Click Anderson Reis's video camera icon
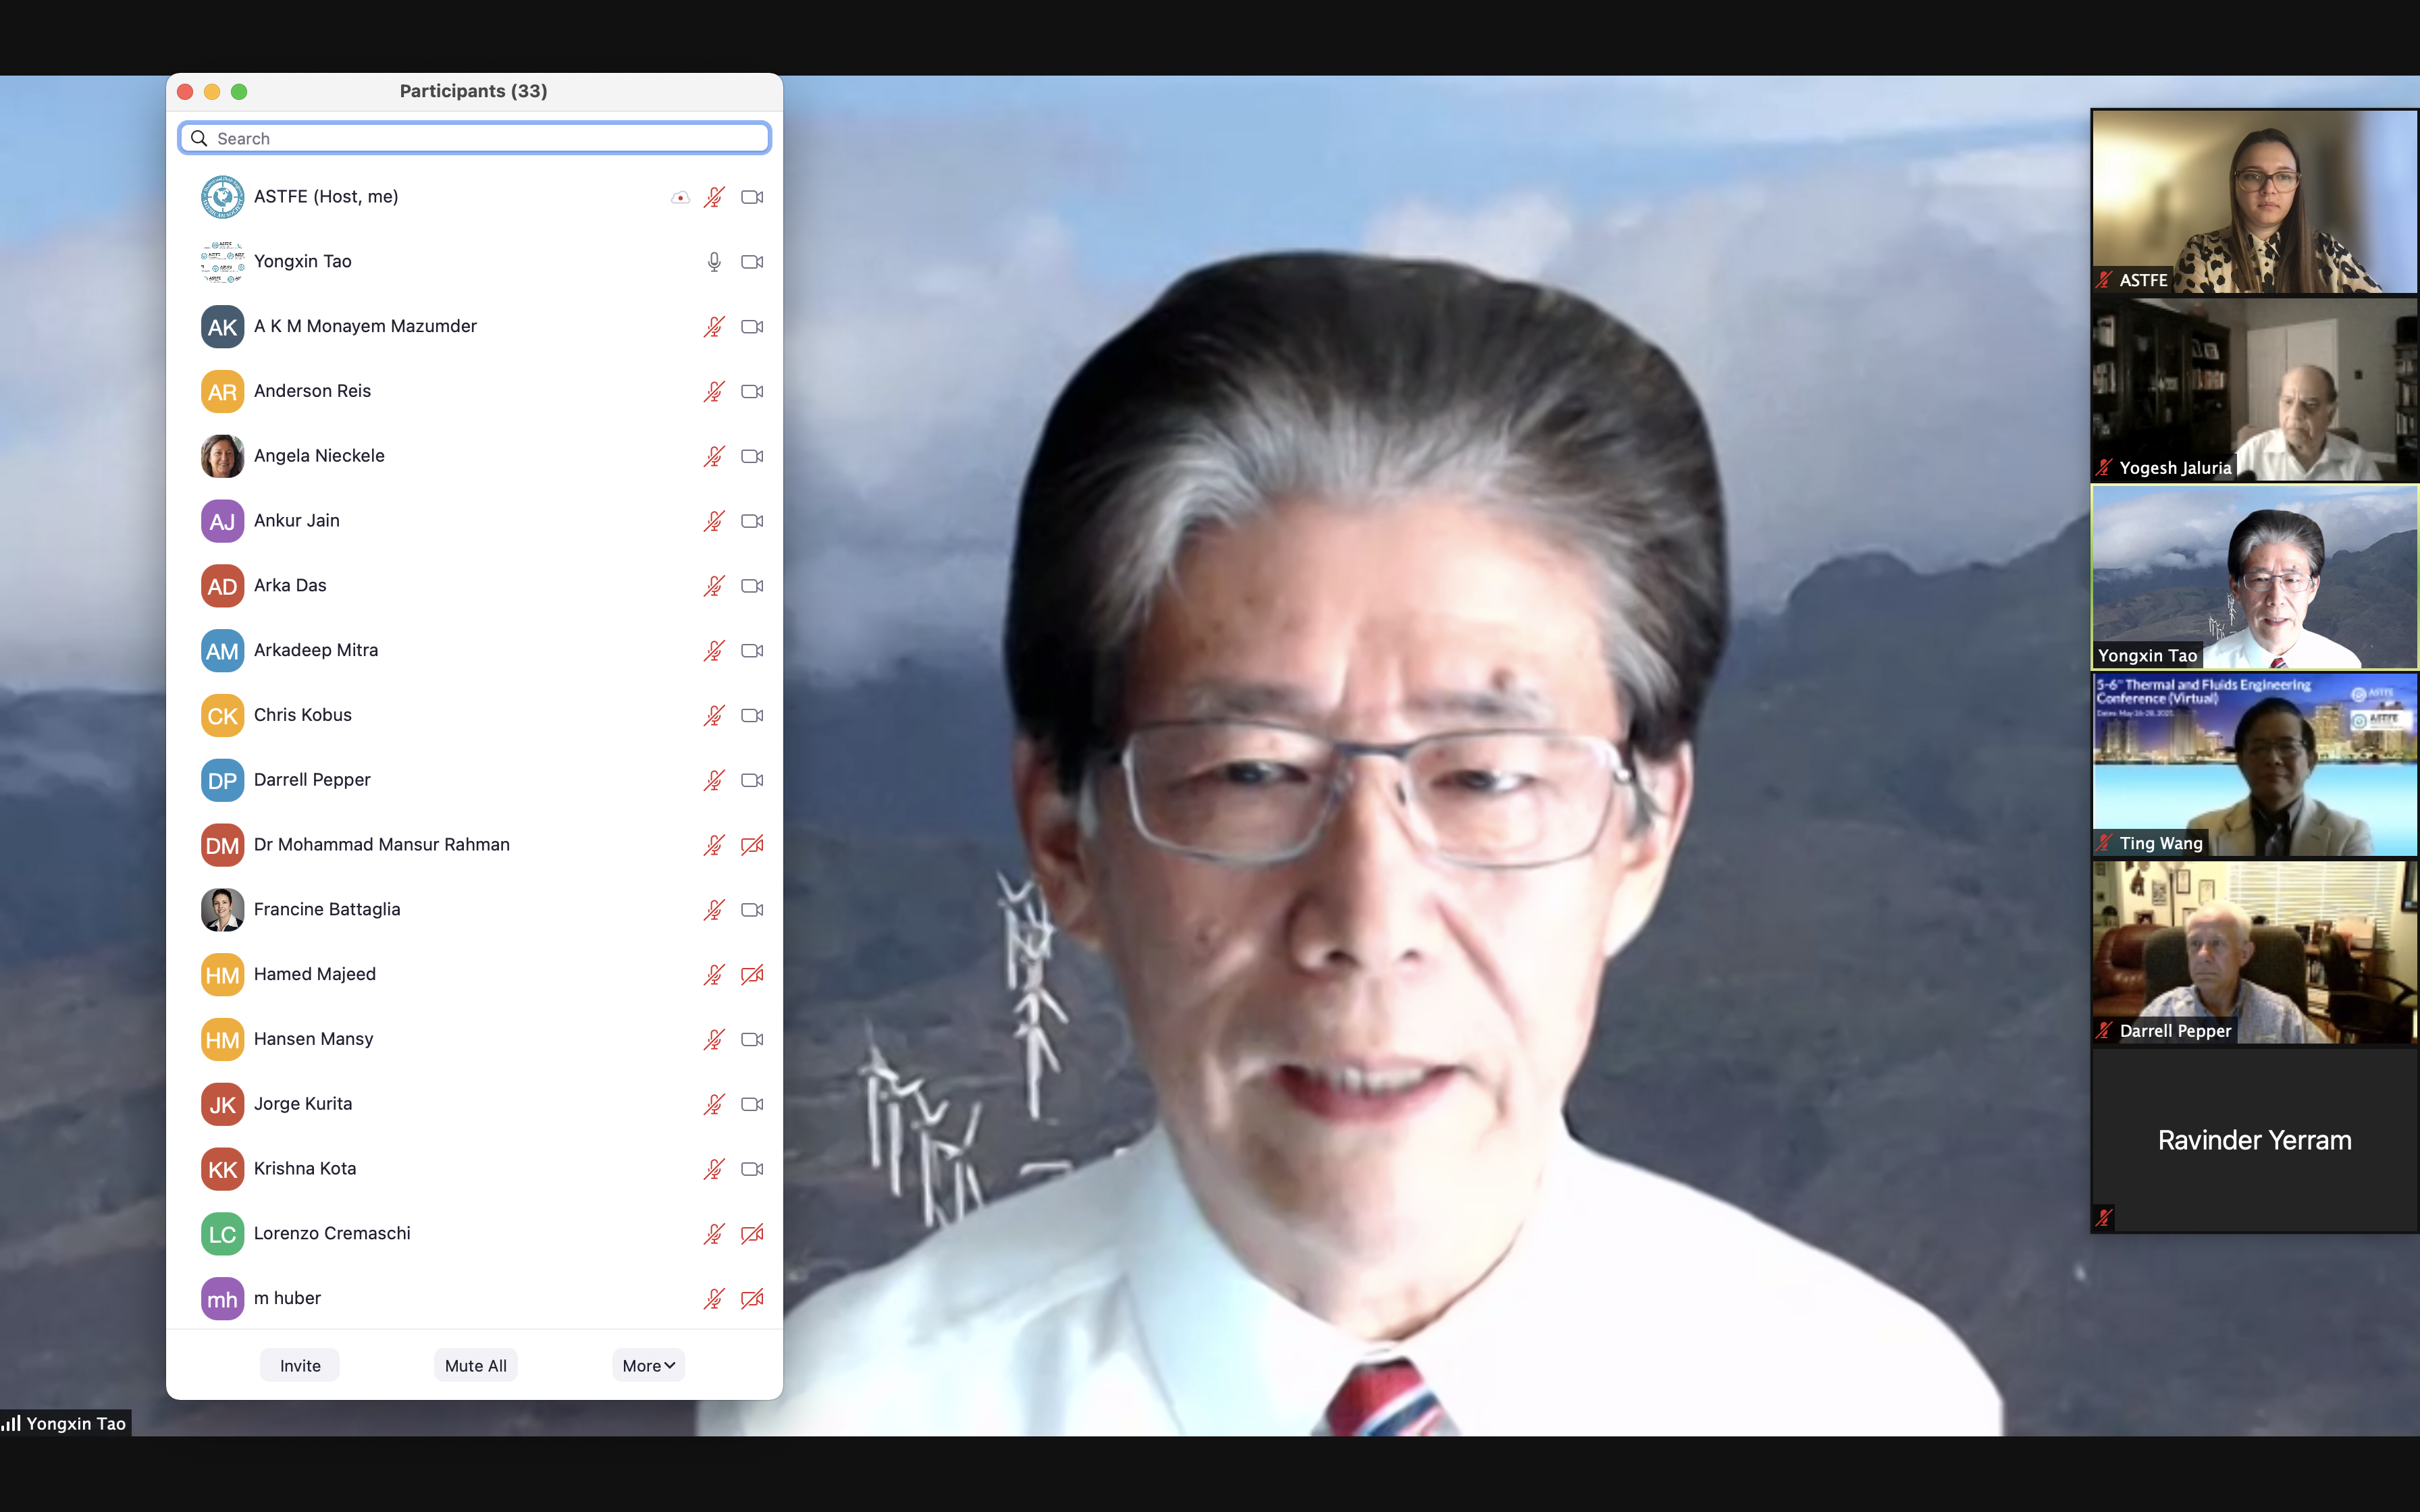 coord(752,392)
